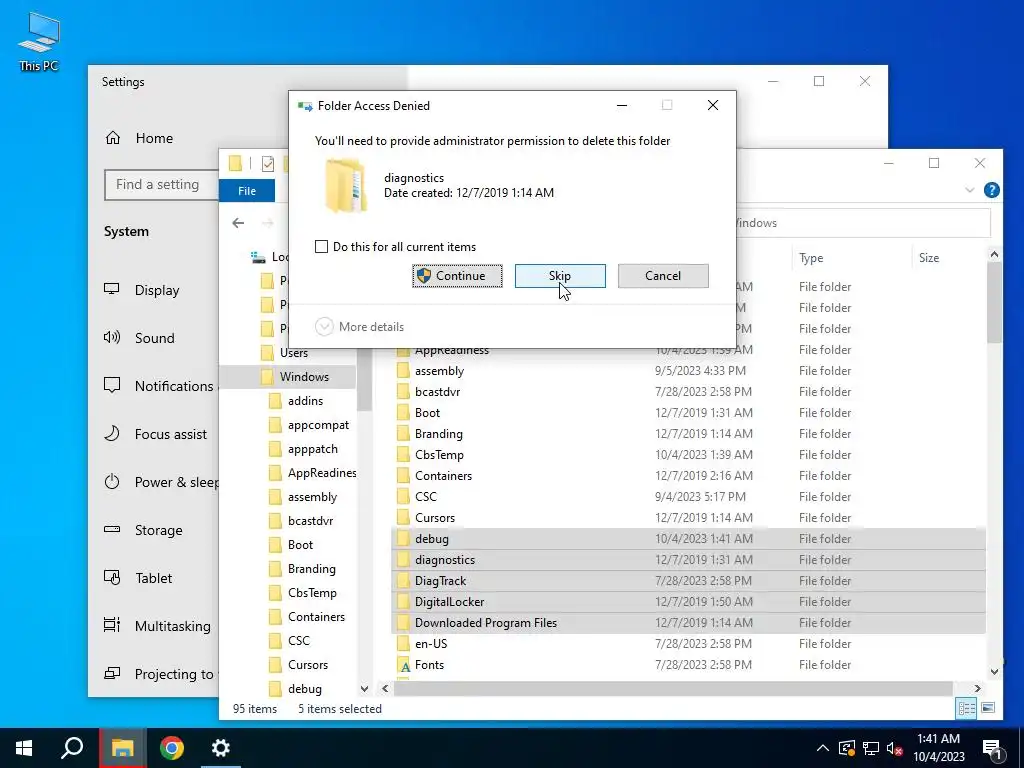The width and height of the screenshot is (1024, 768).
Task: Select the DigitalLocker folder row
Action: pyautogui.click(x=688, y=601)
